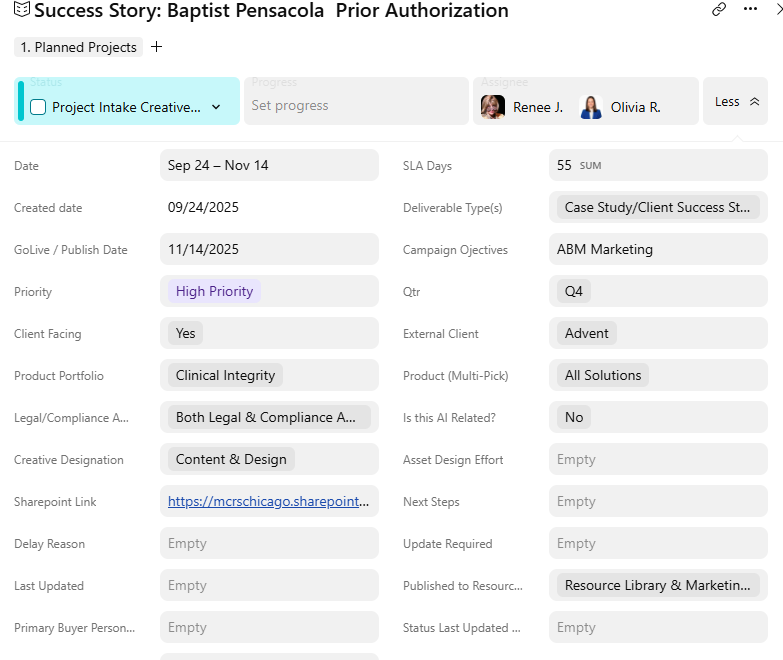Image resolution: width=783 pixels, height=660 pixels.
Task: Click the empty Delay Reason field
Action: point(269,543)
